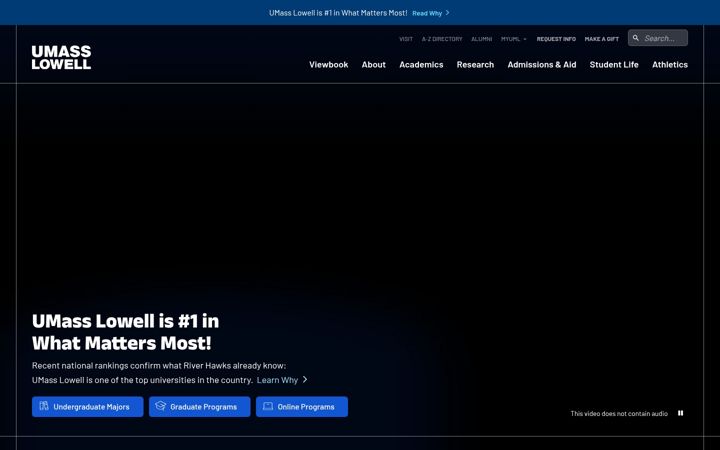Click the hero heading "What Matters Most!"
The image size is (720, 450).
(x=122, y=343)
